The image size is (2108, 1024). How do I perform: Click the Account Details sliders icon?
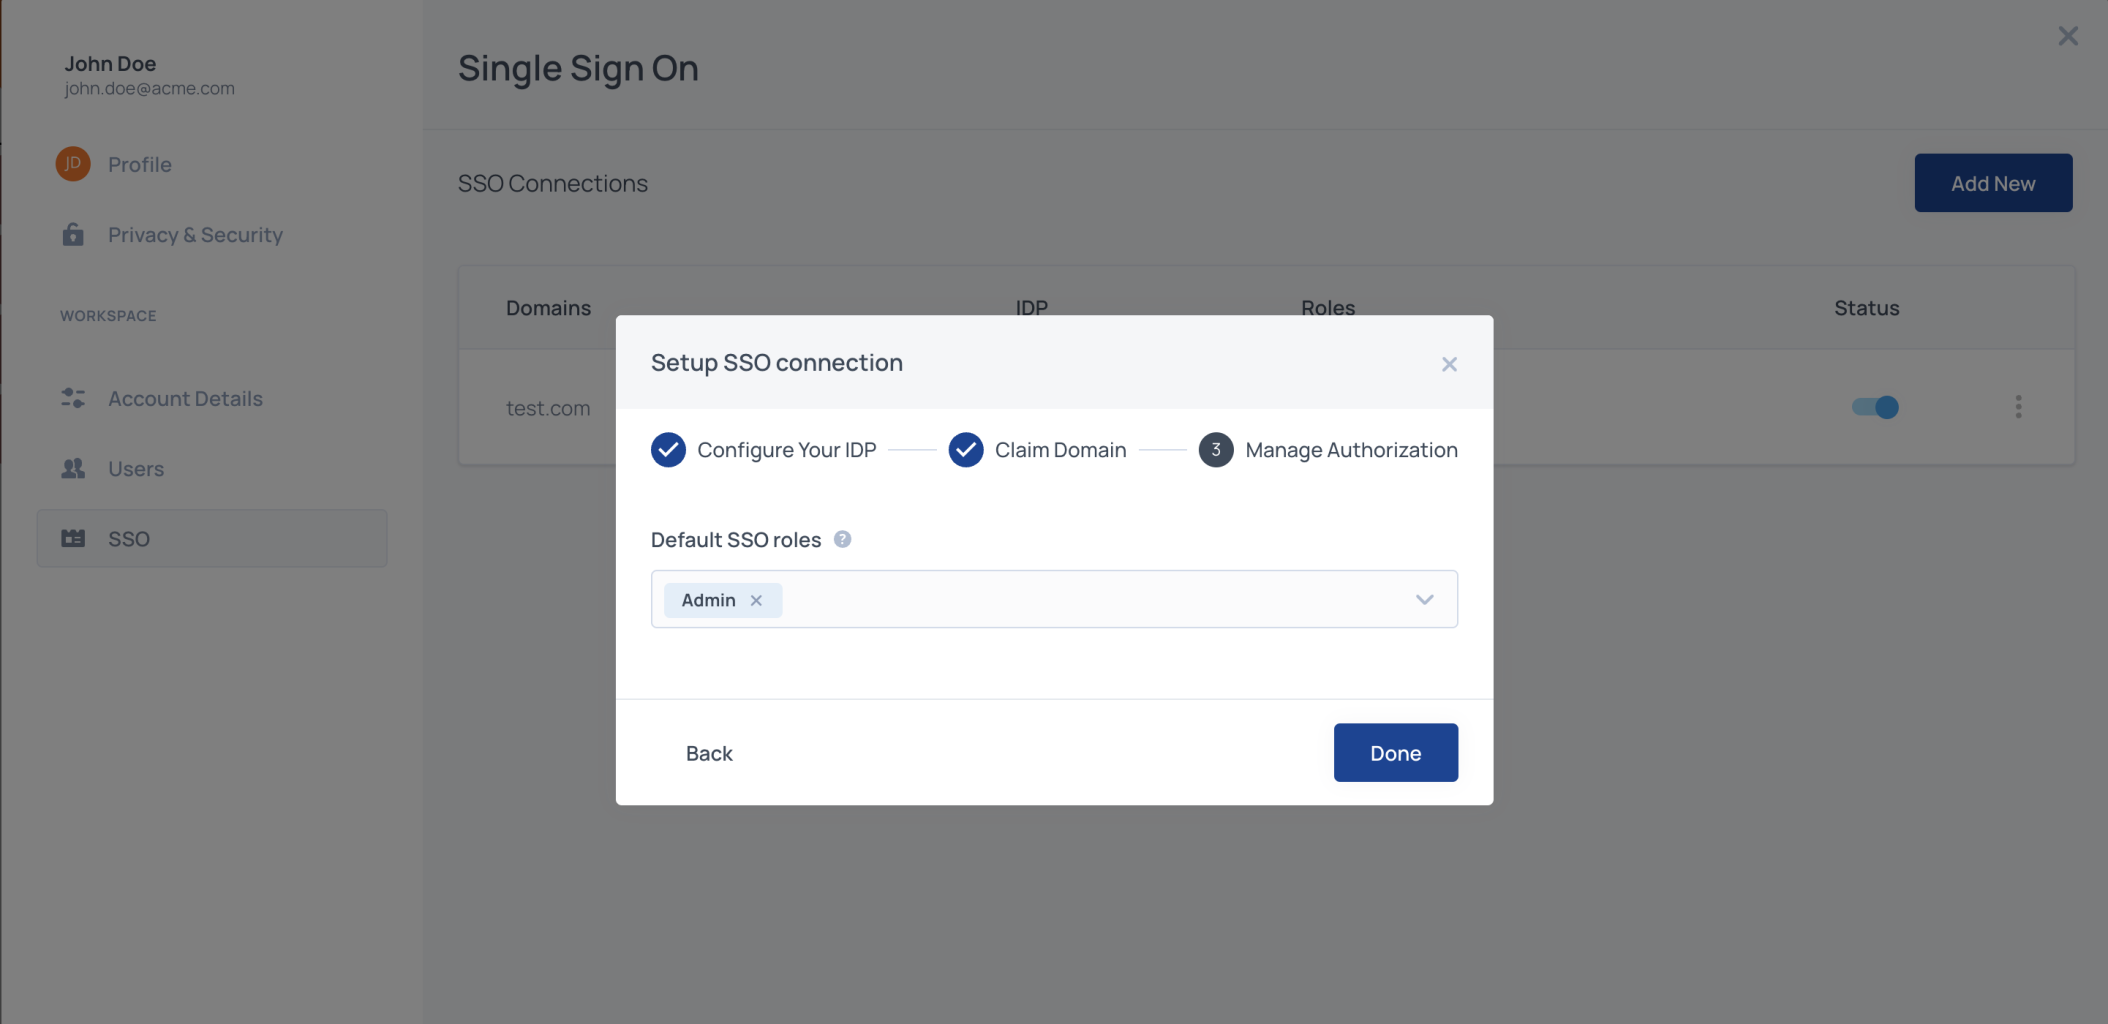click(x=73, y=398)
